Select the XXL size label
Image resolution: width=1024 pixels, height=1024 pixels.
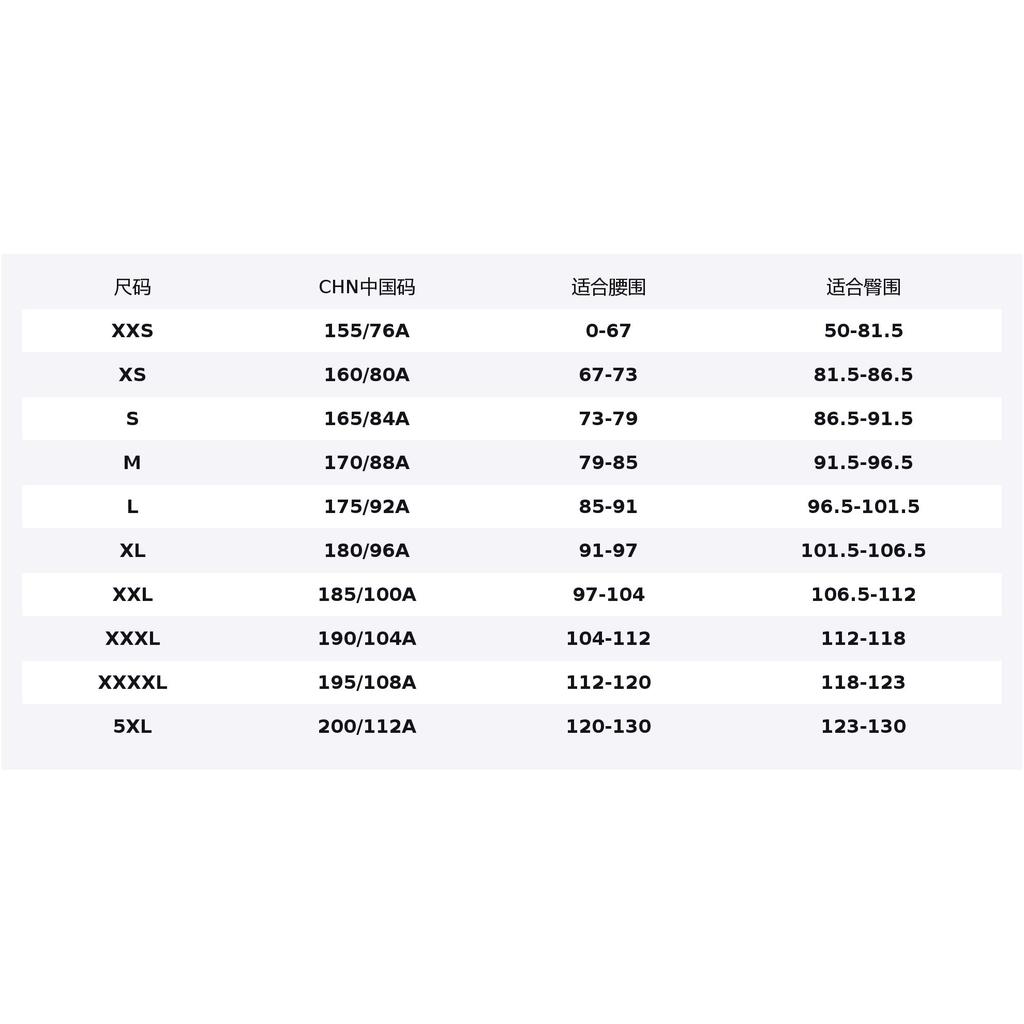(x=132, y=594)
